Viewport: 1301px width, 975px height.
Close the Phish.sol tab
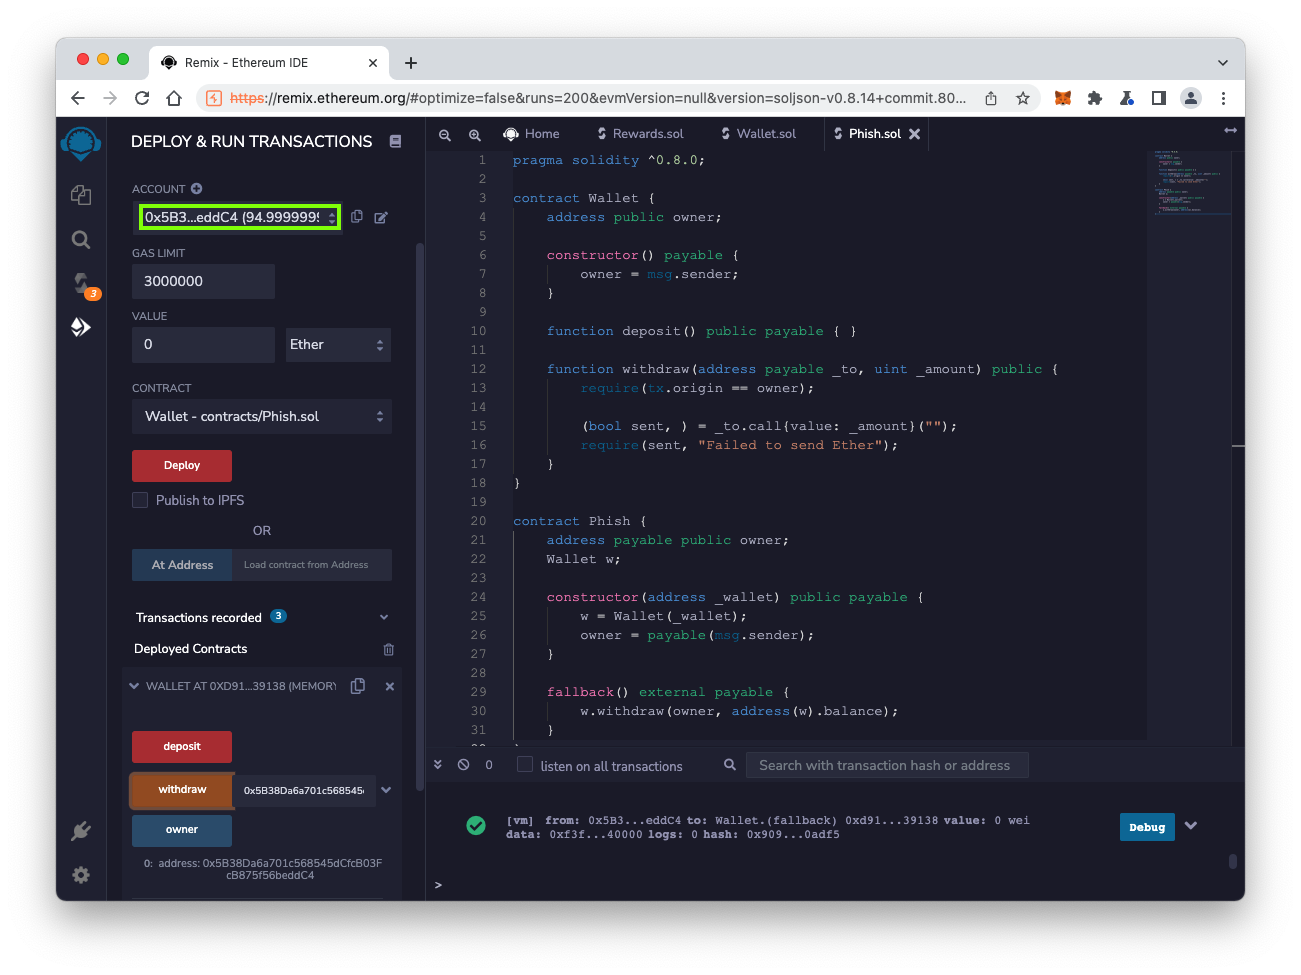pos(914,134)
